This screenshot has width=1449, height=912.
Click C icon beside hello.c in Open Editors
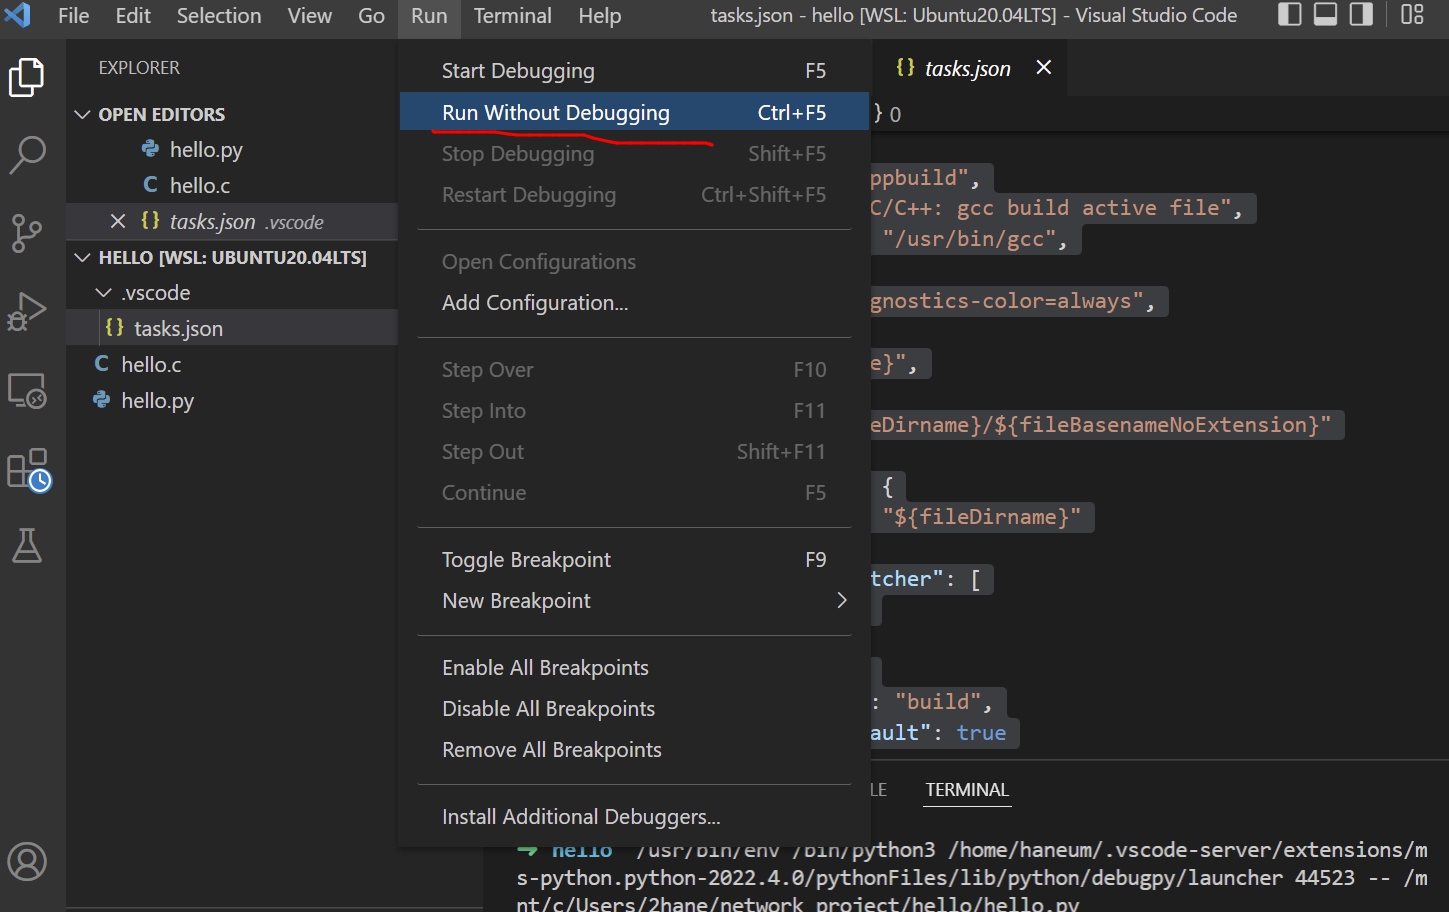pos(150,185)
